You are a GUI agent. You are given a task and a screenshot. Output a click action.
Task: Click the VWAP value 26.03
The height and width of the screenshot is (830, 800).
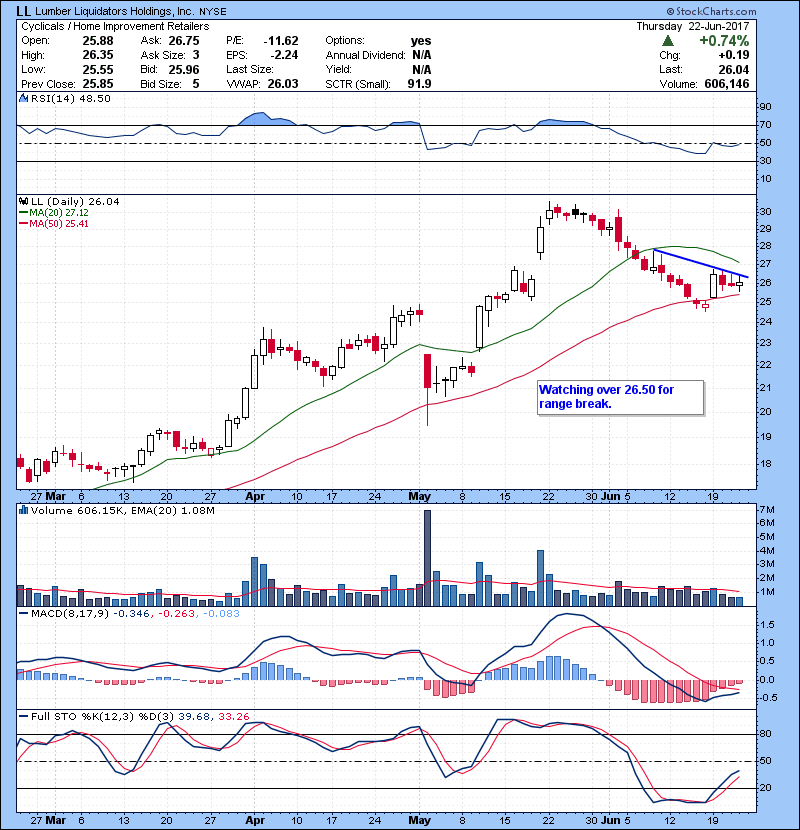(283, 84)
